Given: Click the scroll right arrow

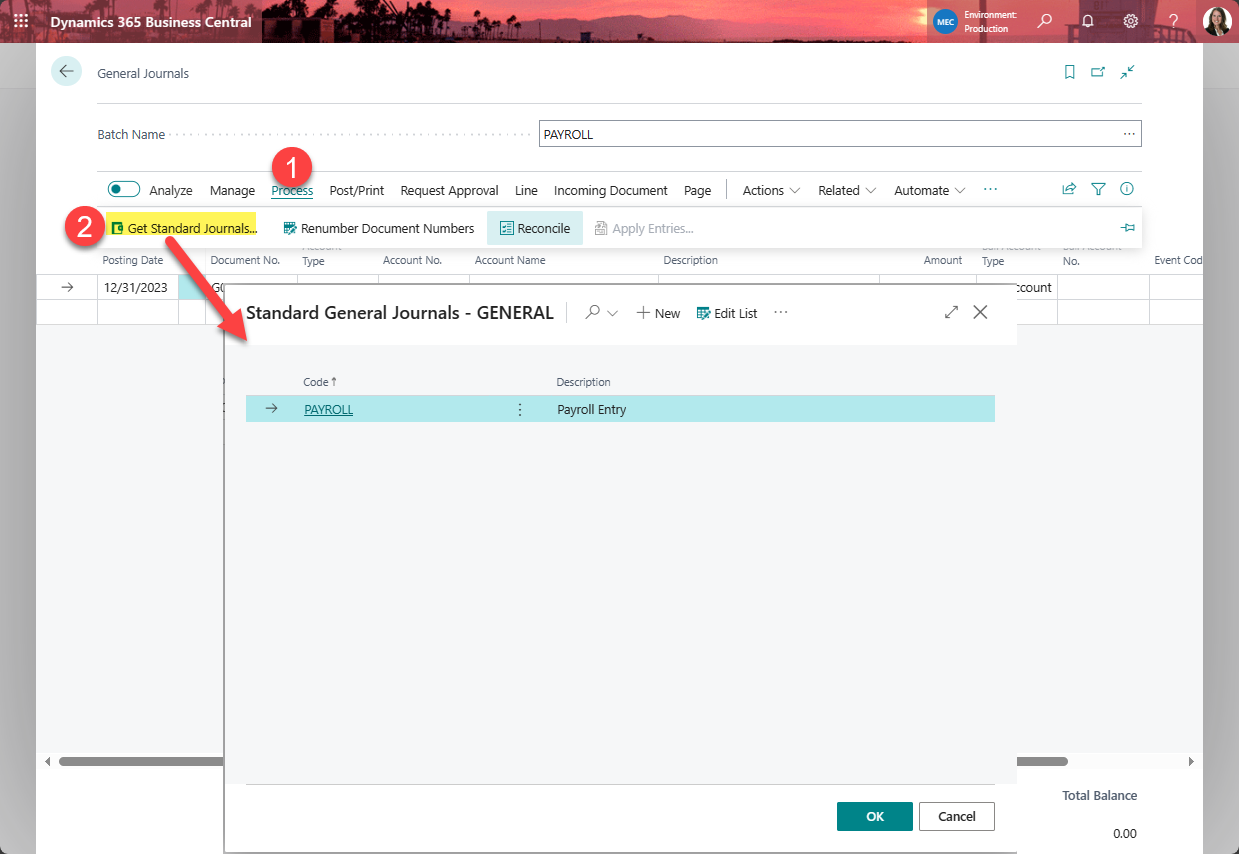Looking at the screenshot, I should coord(1191,761).
